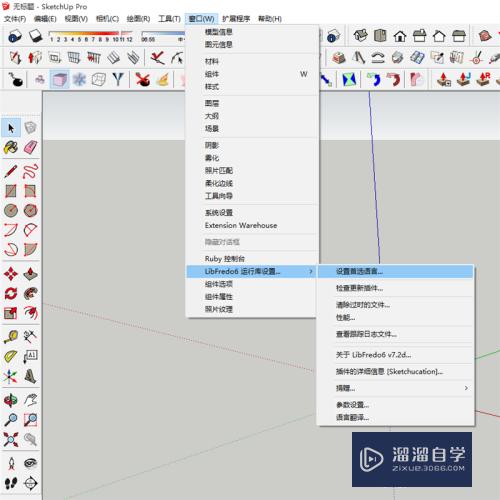Activate the Pie arc tool
The height and width of the screenshot is (500, 500).
click(30, 249)
